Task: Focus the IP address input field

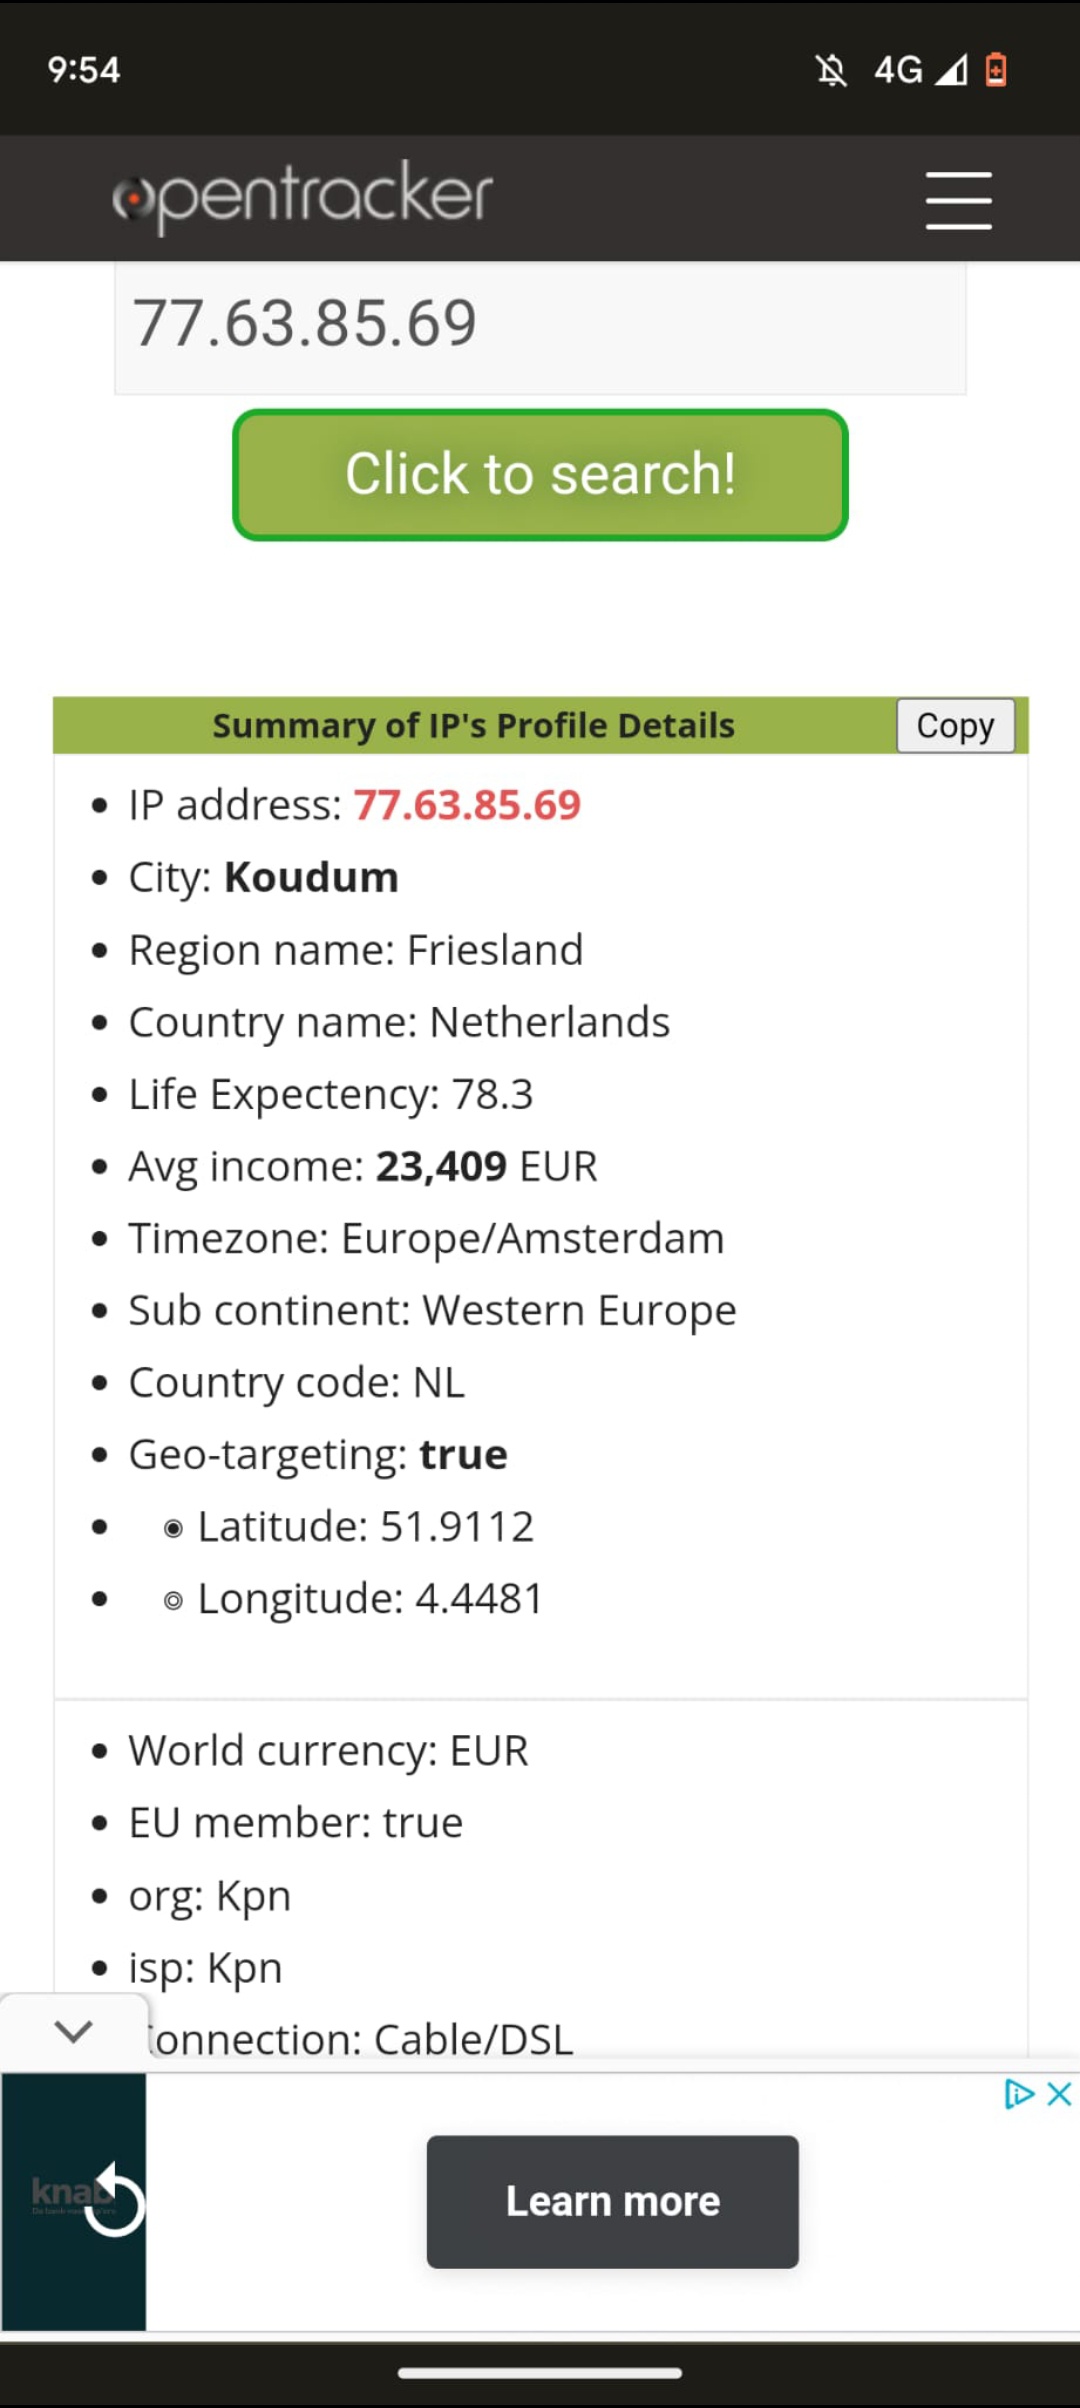Action: click(540, 326)
